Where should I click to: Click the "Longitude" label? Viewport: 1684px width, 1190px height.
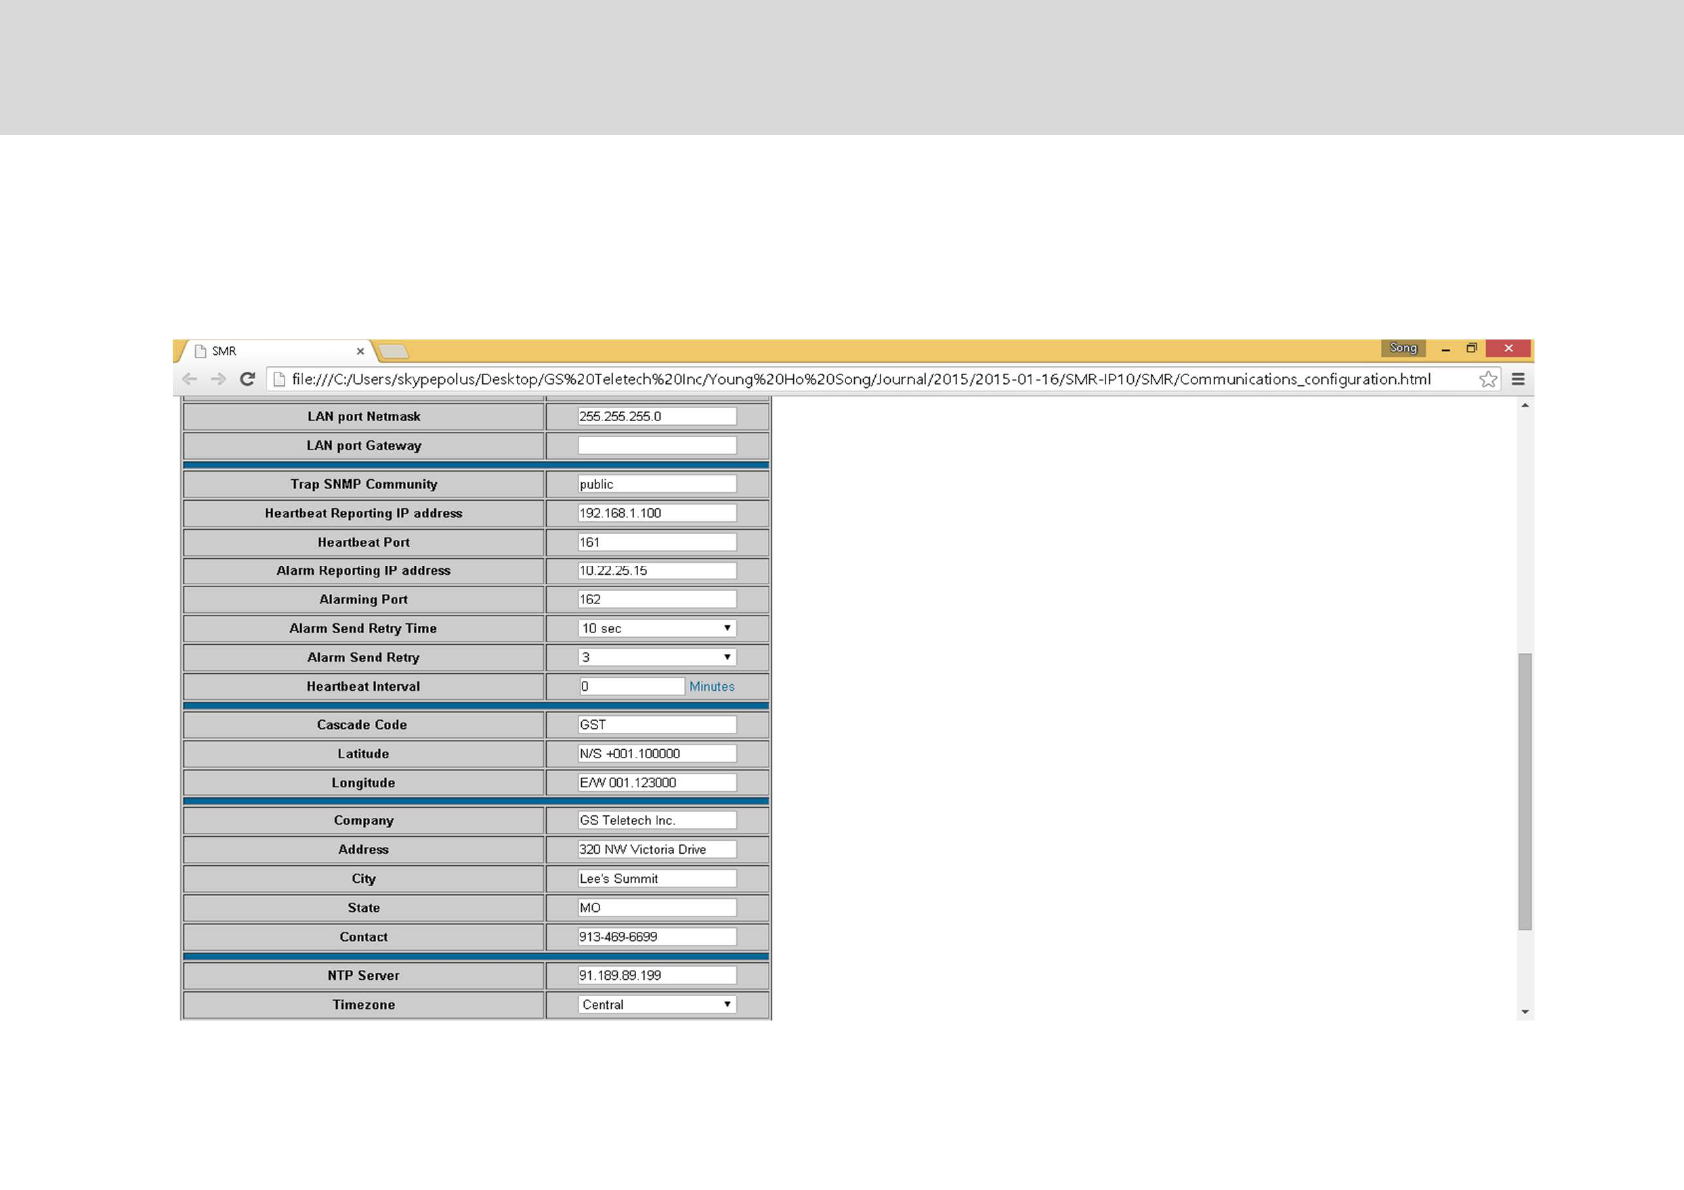364,782
